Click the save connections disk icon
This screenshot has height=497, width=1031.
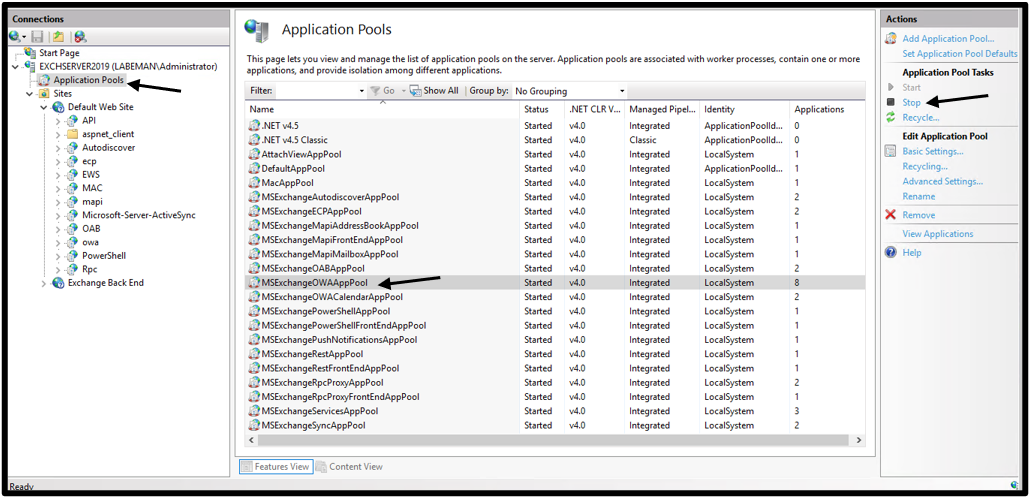tap(37, 37)
